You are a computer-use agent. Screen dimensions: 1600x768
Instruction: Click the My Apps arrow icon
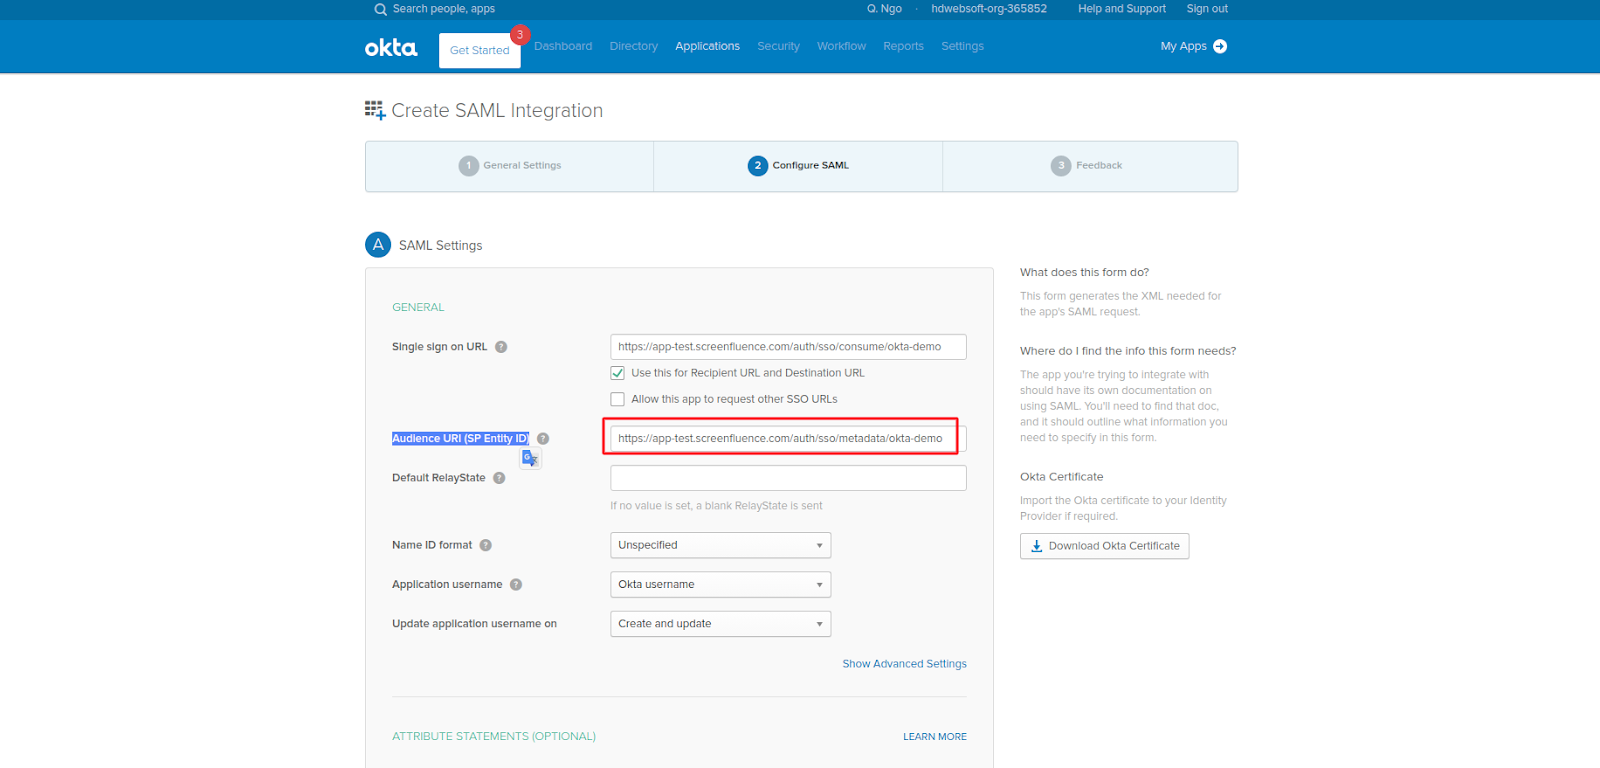pos(1220,46)
